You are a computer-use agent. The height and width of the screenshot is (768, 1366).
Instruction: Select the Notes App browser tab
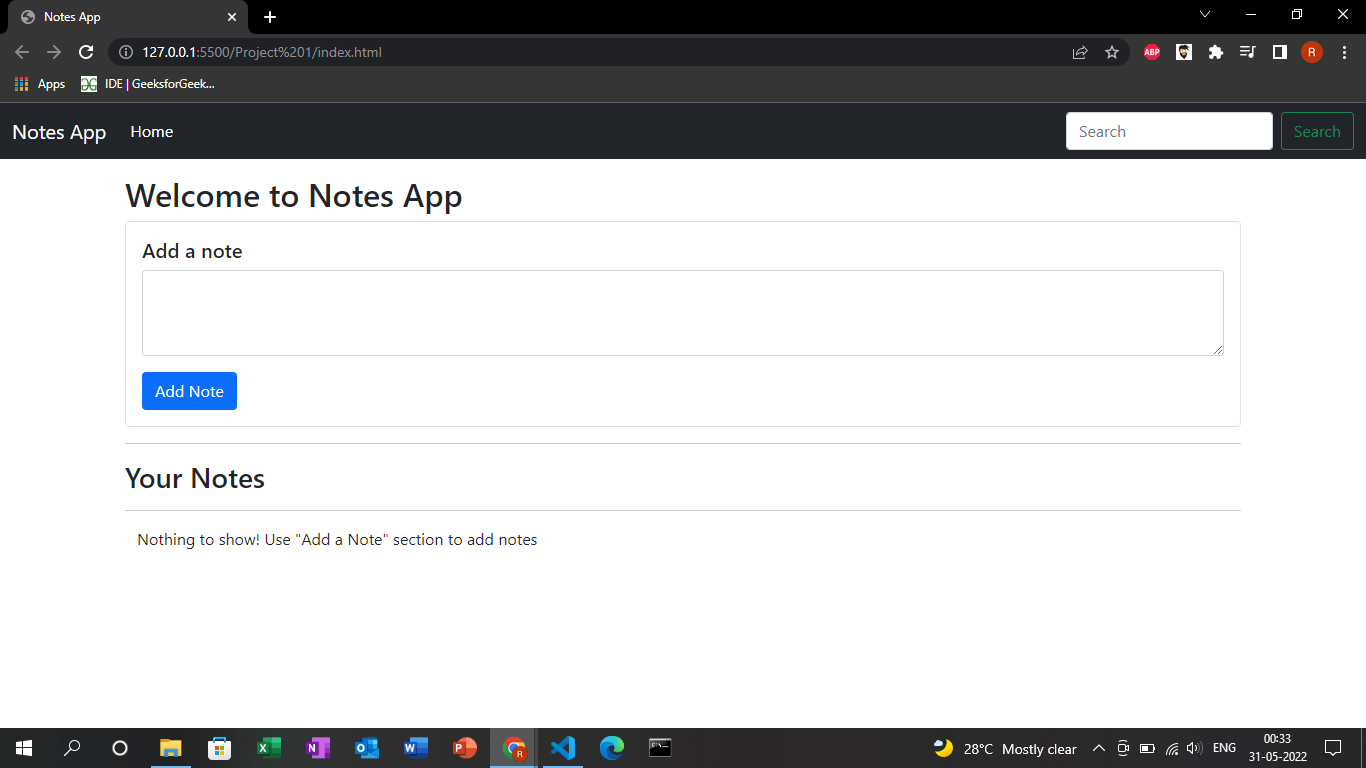coord(126,17)
